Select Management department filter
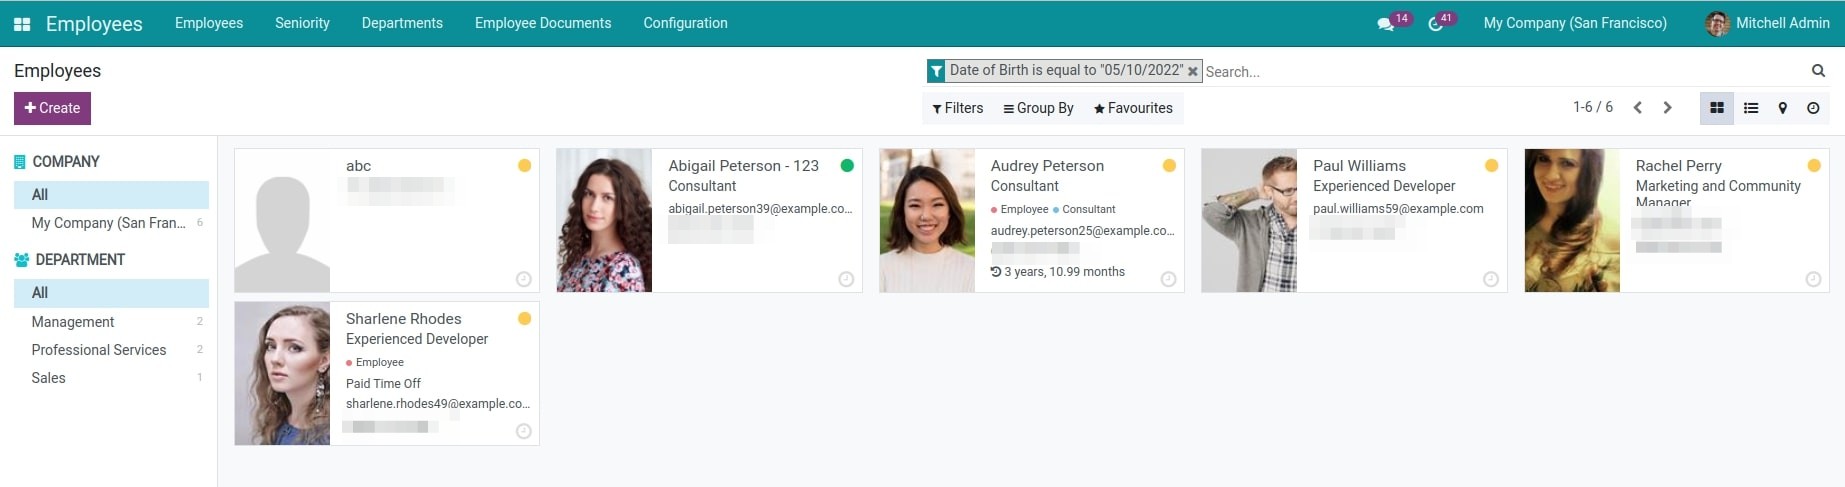 click(x=73, y=322)
